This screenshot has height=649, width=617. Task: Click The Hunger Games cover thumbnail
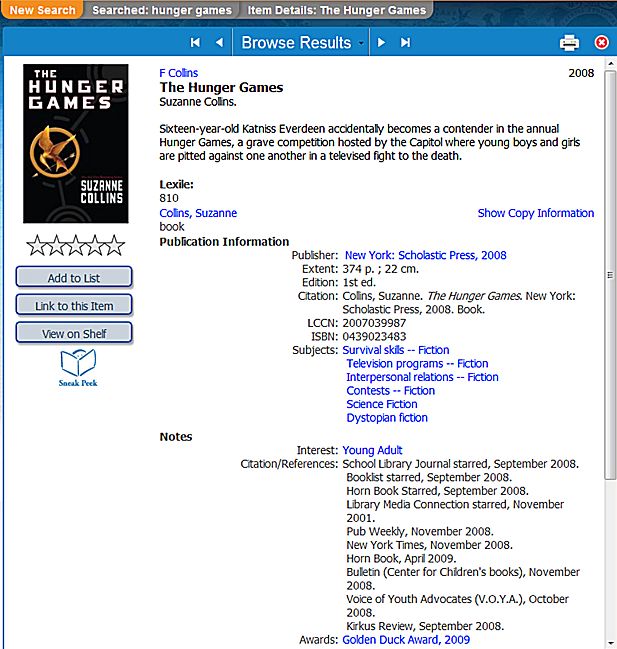[76, 143]
